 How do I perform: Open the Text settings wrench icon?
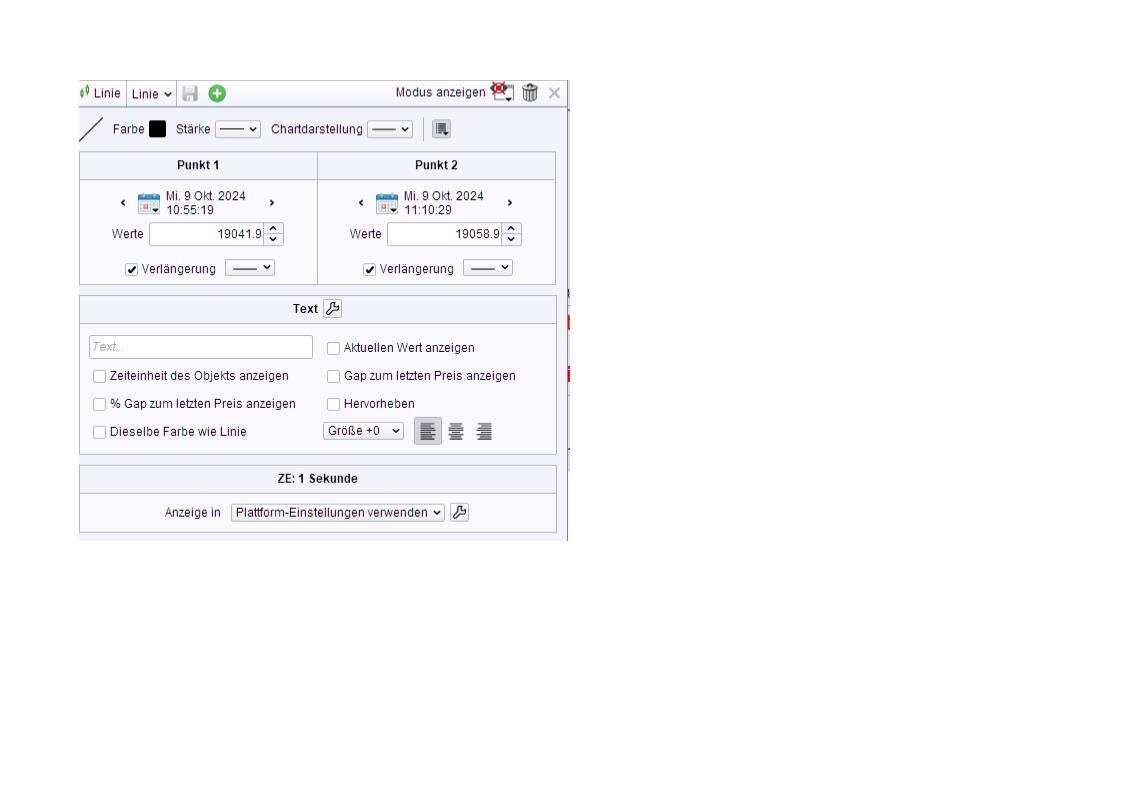pos(333,308)
